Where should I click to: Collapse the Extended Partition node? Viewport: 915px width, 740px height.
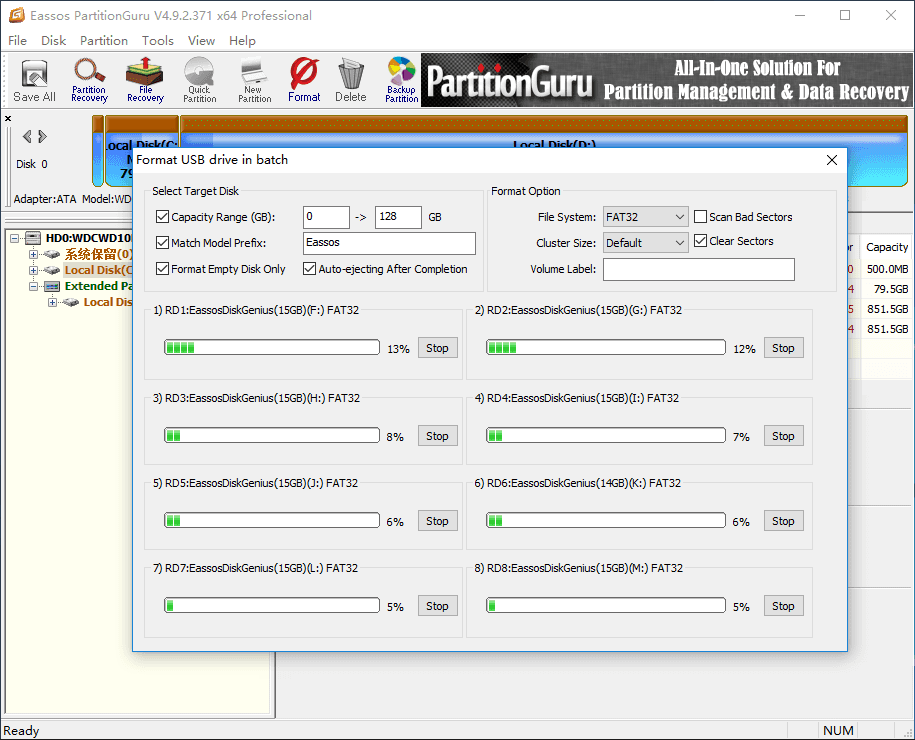[x=33, y=287]
